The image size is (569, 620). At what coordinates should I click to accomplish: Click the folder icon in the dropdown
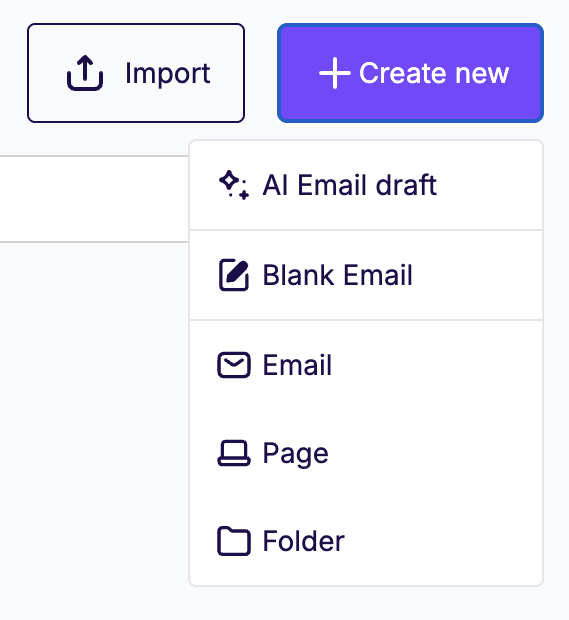(234, 541)
